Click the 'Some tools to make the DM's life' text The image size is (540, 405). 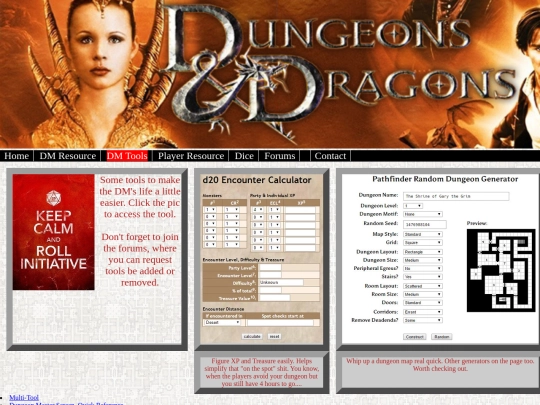140,197
